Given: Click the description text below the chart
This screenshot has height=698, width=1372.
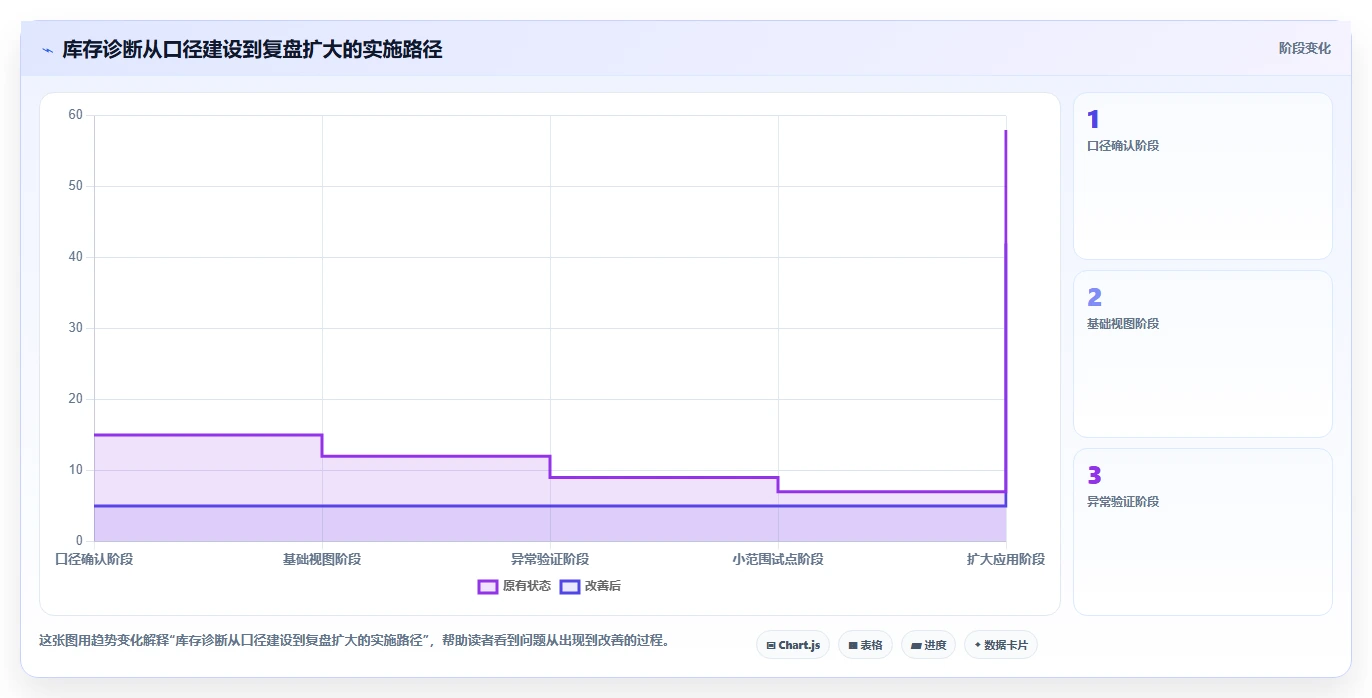Looking at the screenshot, I should tap(354, 640).
